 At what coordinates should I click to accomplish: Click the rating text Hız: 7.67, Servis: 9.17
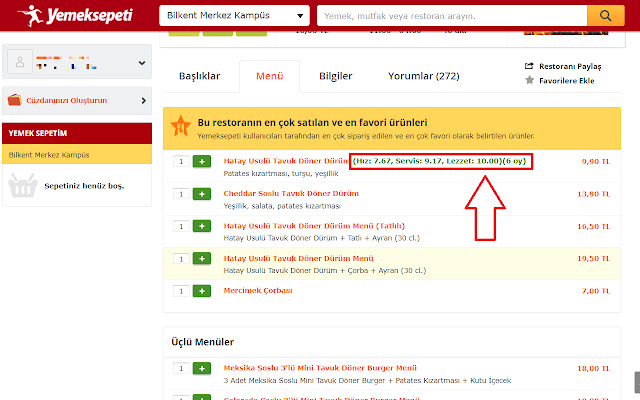pyautogui.click(x=439, y=161)
